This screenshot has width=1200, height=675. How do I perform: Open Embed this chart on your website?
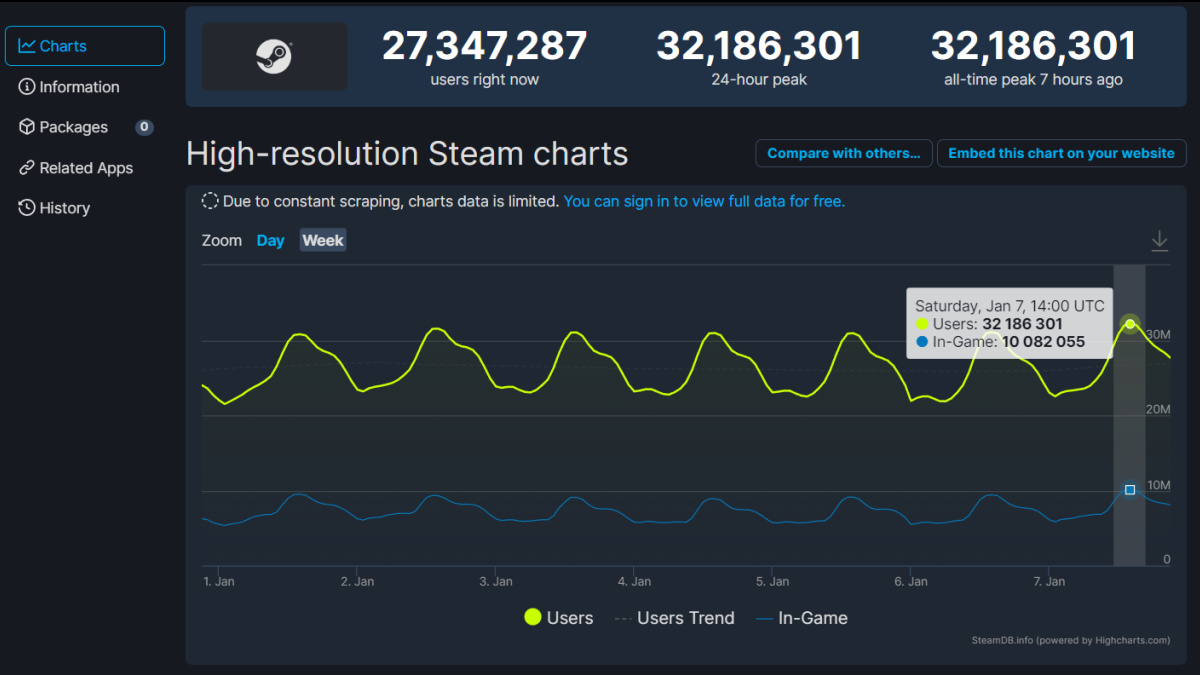tap(1061, 153)
